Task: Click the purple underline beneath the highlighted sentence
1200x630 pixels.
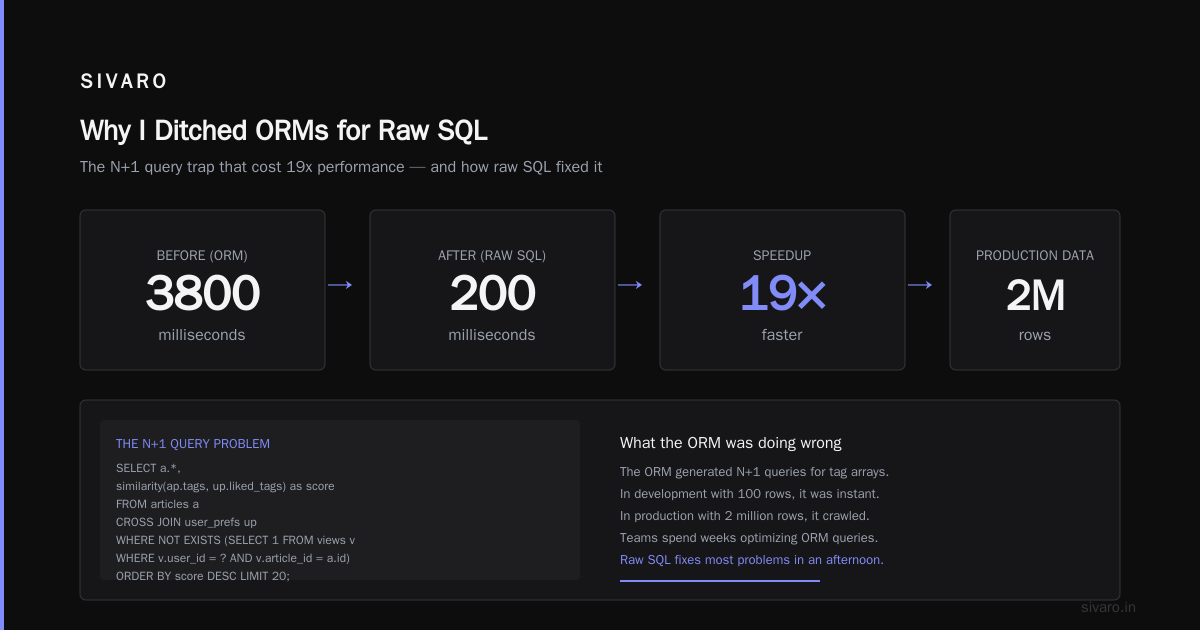Action: (x=720, y=580)
